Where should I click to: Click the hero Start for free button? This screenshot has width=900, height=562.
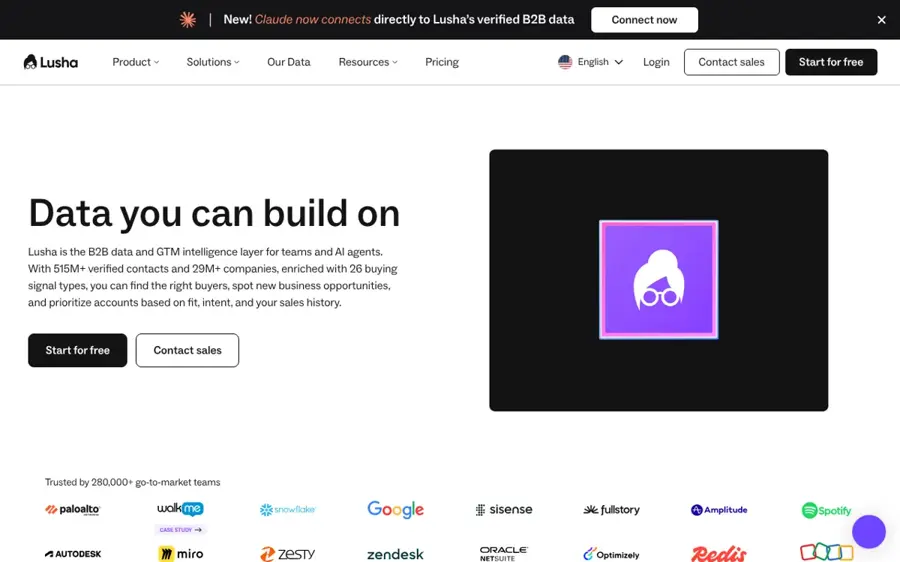(x=77, y=350)
